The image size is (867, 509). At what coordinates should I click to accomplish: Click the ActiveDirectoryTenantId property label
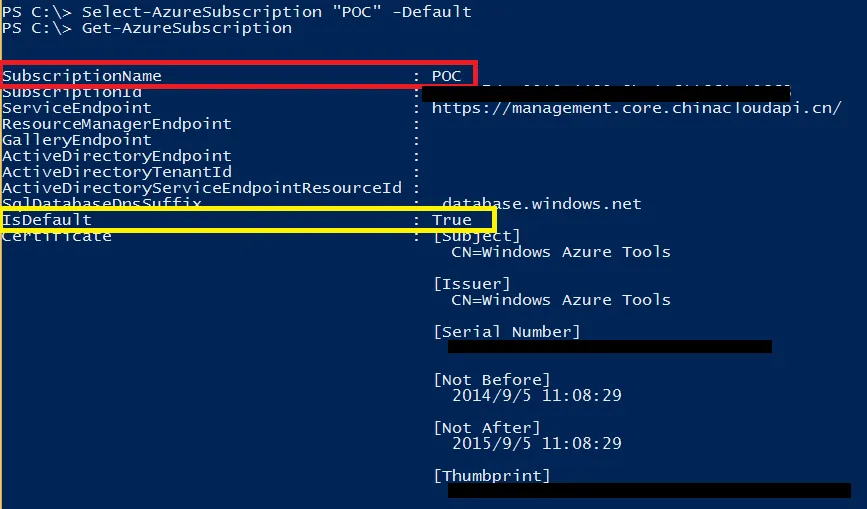(x=117, y=172)
